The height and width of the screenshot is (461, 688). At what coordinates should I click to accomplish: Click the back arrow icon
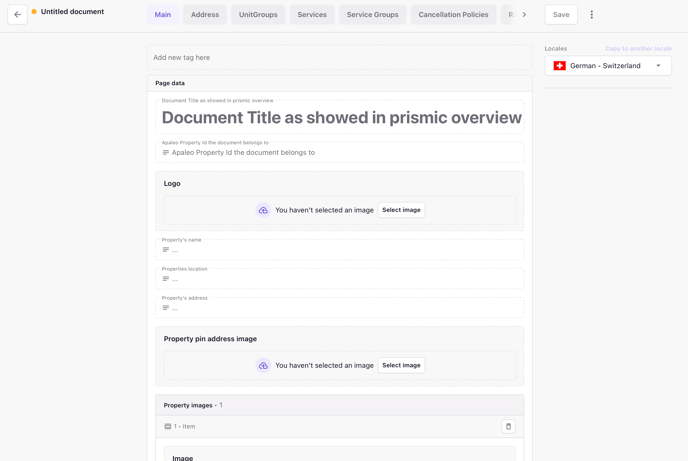coord(18,14)
